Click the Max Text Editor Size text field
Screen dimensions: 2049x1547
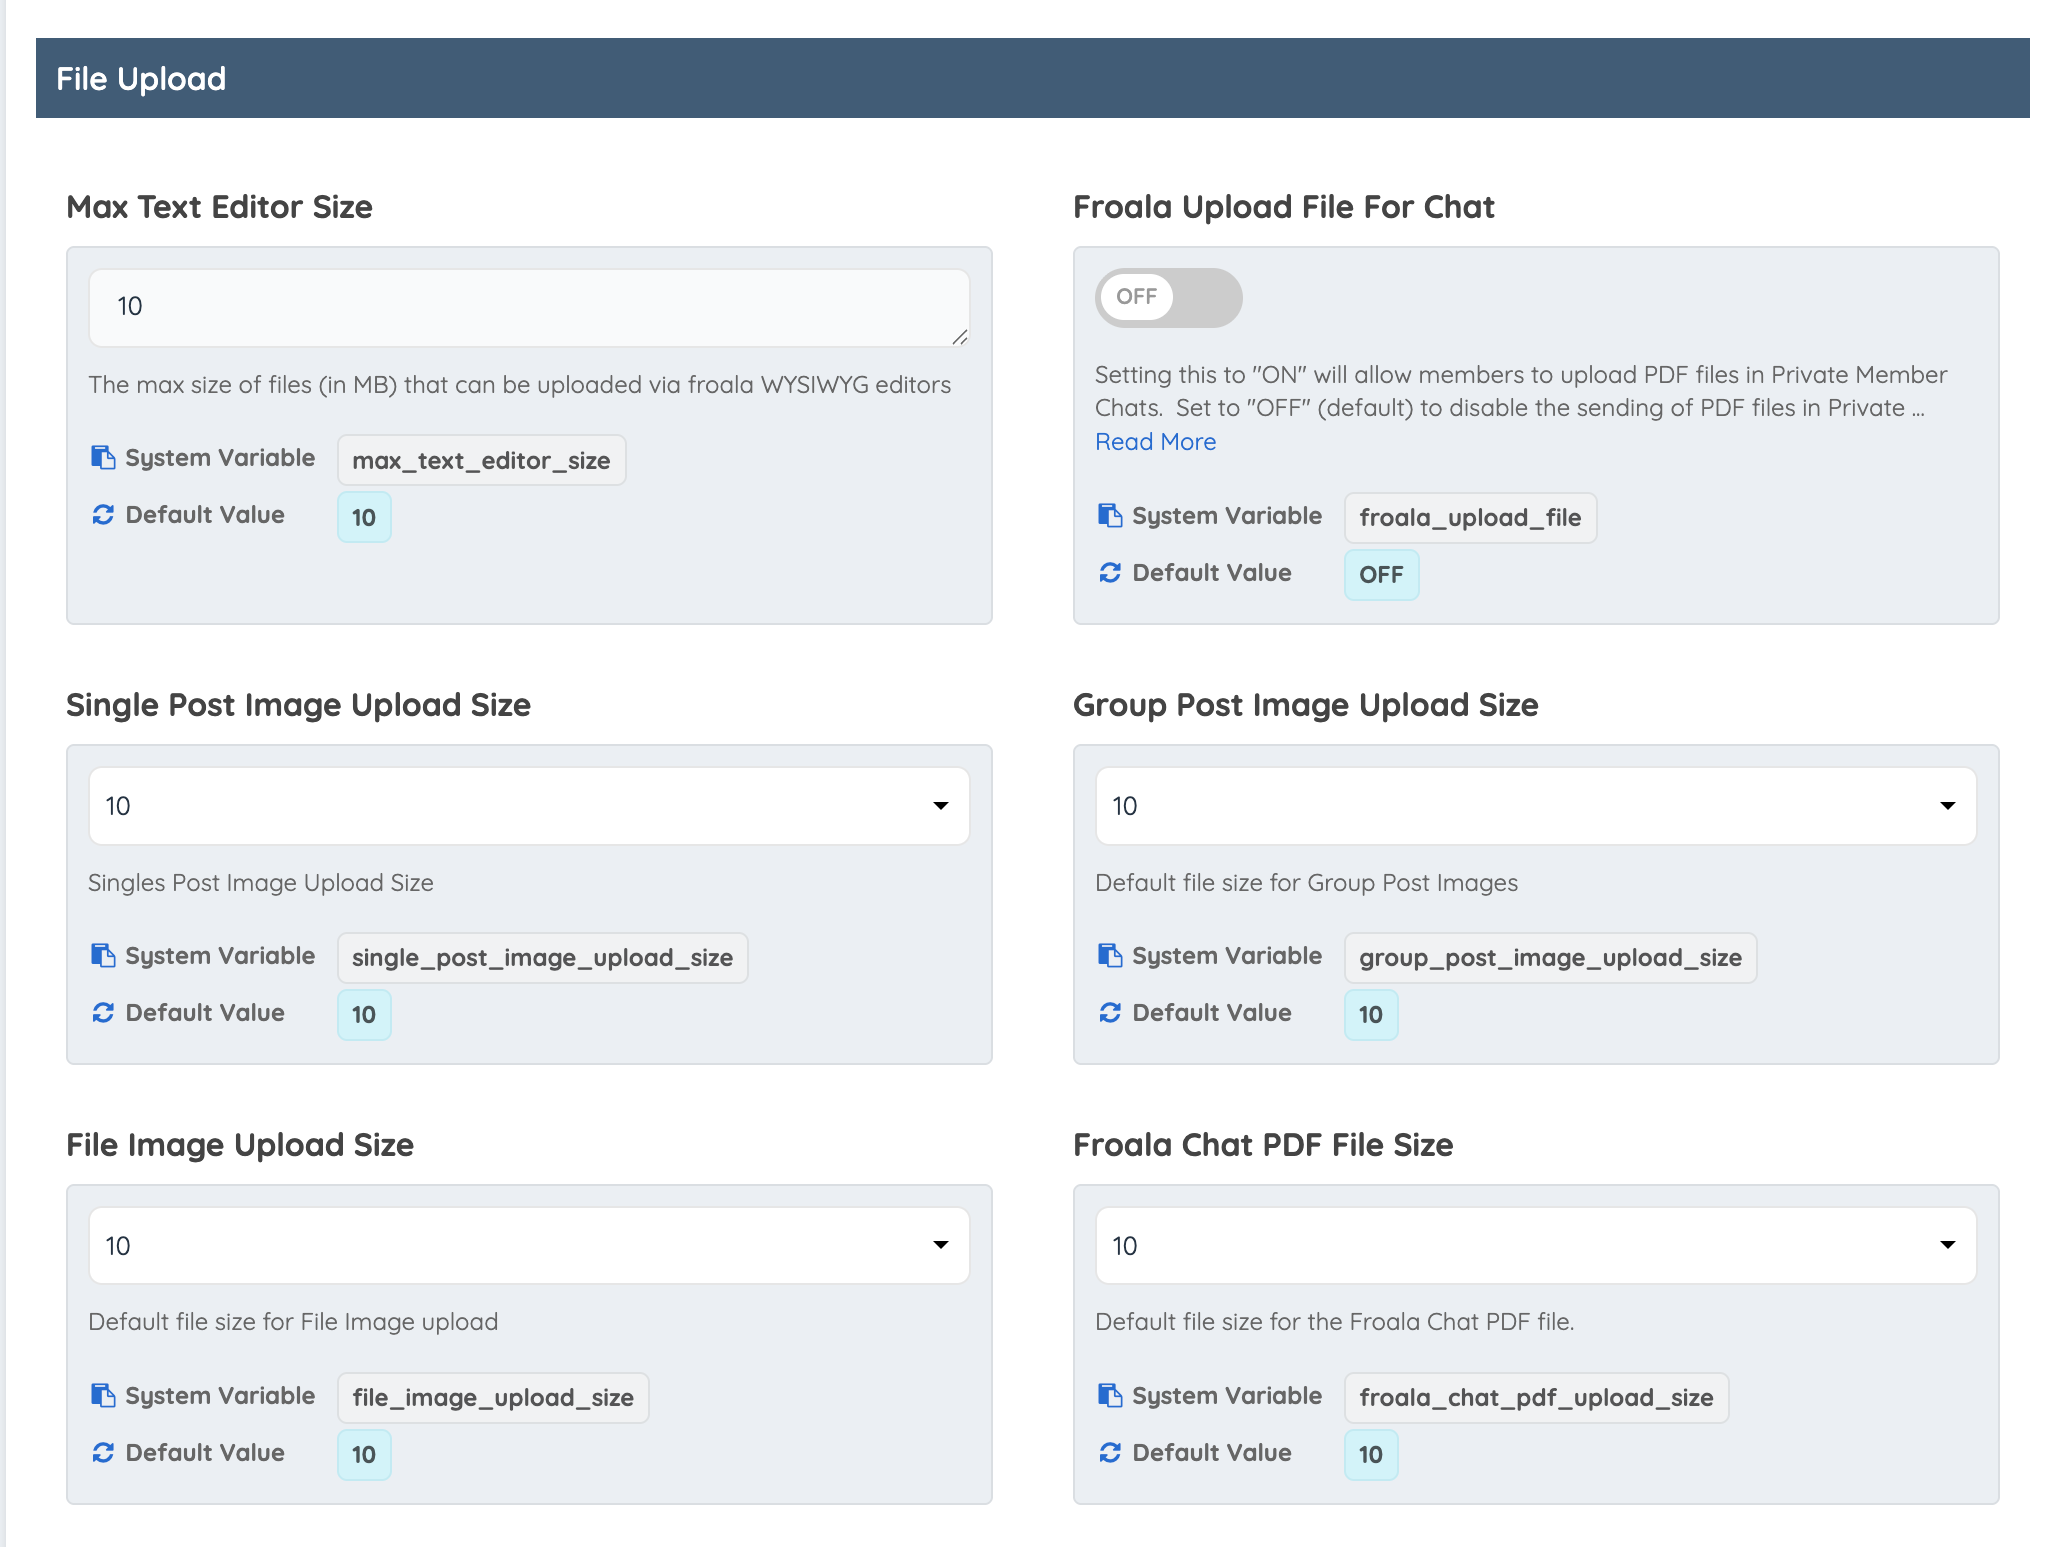[529, 308]
